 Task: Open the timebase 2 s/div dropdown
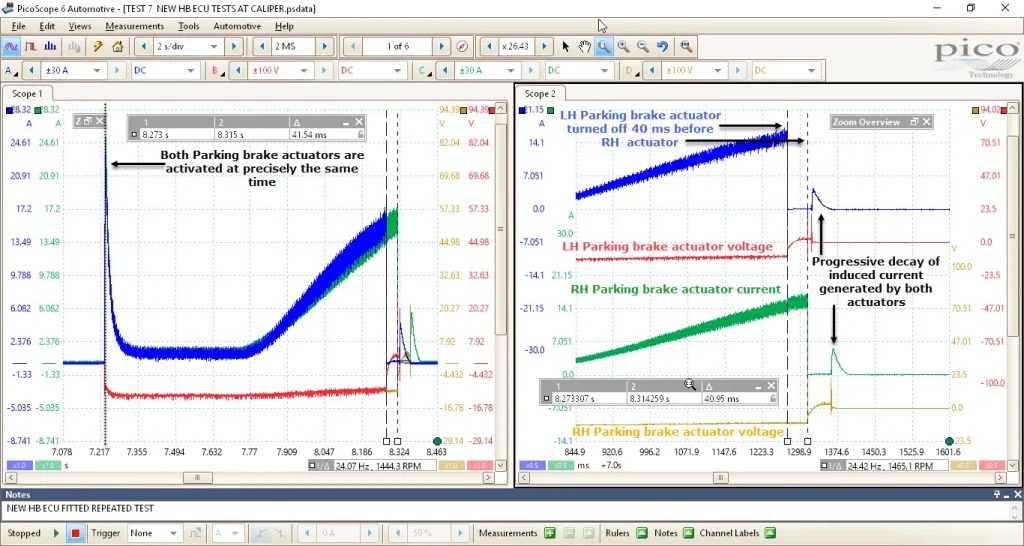[x=214, y=46]
